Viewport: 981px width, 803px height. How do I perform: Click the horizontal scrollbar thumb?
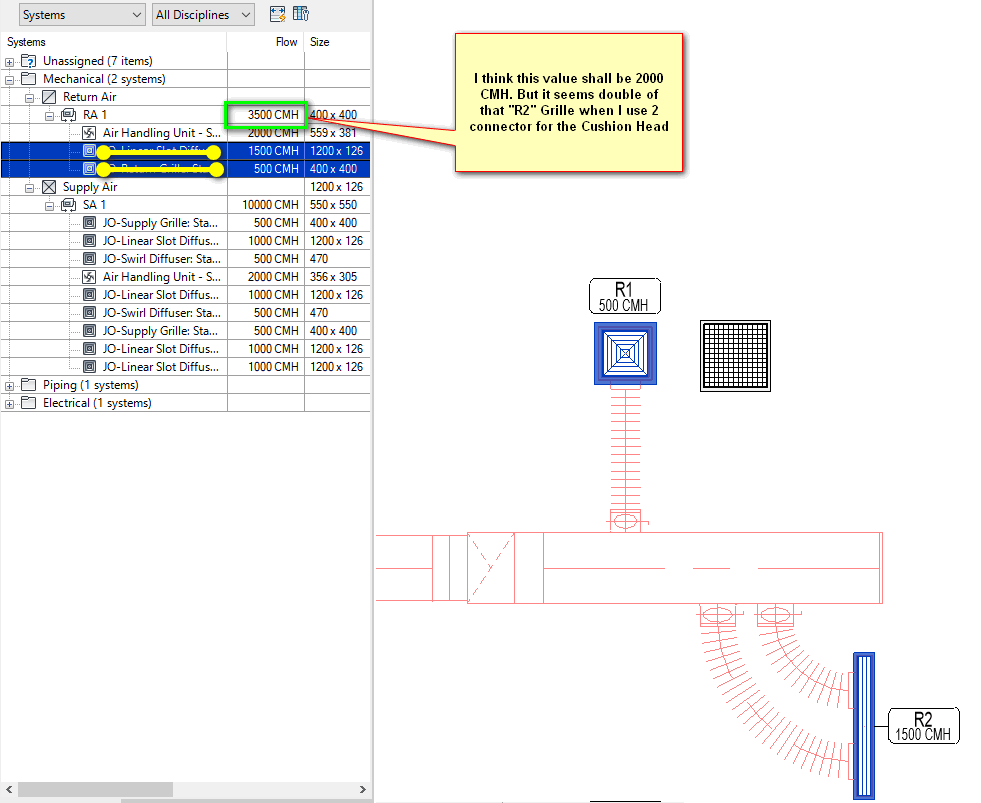[x=95, y=789]
